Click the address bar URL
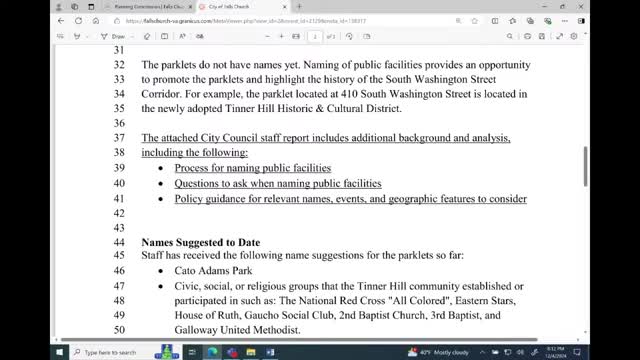Screen dimensions: 640x360 click(x=246, y=21)
